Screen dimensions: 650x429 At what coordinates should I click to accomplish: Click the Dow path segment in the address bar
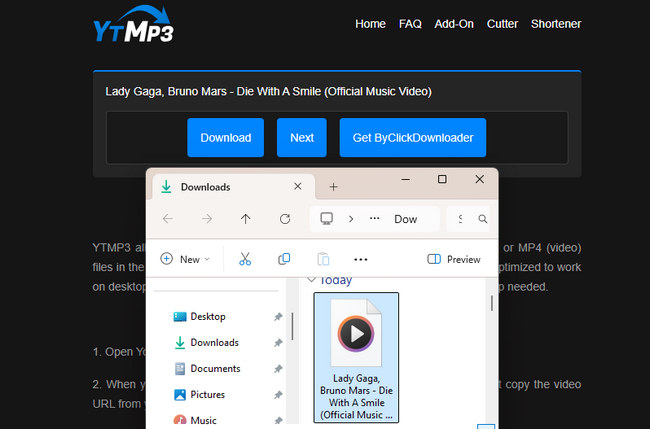(x=405, y=219)
